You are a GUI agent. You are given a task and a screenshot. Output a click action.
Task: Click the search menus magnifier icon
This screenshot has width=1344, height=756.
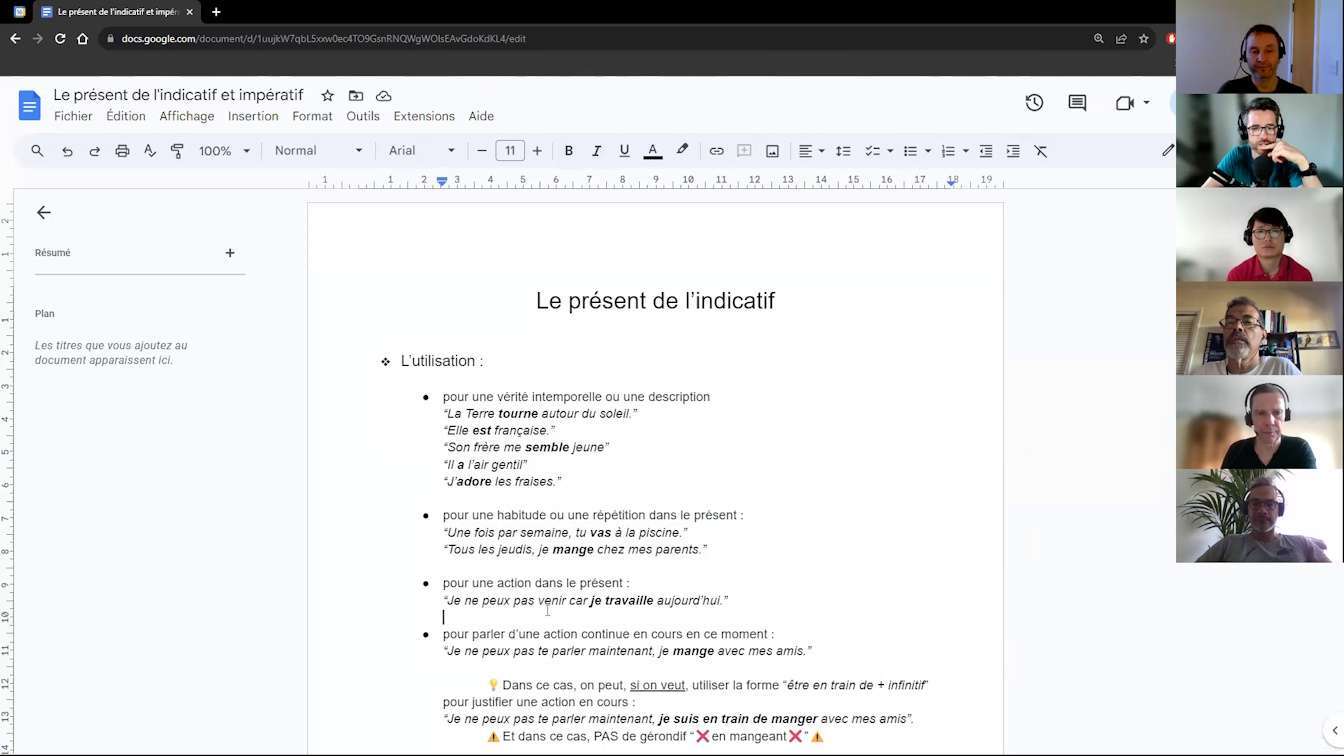click(x=37, y=151)
